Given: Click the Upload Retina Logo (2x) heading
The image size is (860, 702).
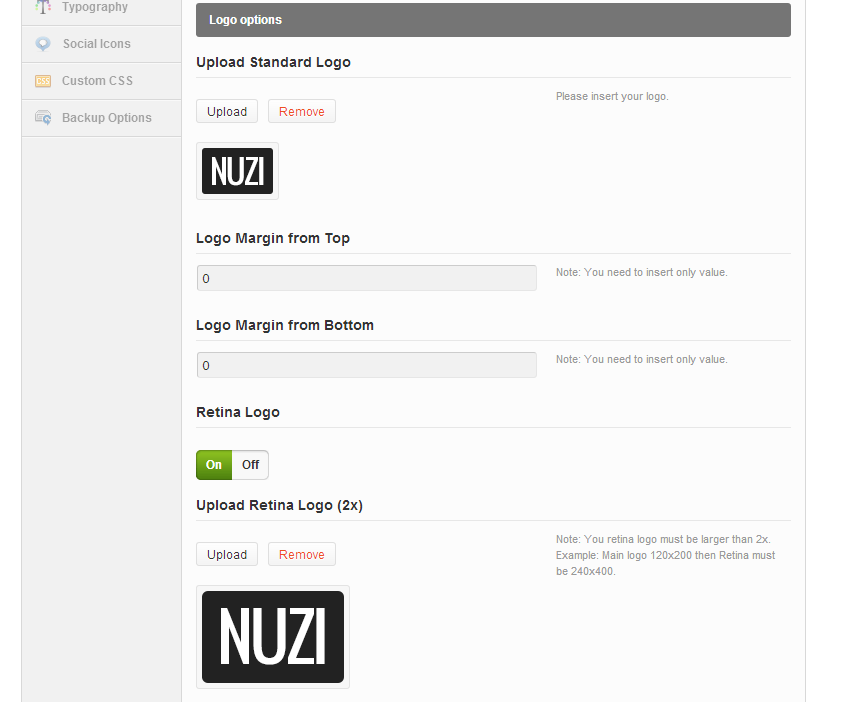Looking at the screenshot, I should [x=279, y=505].
